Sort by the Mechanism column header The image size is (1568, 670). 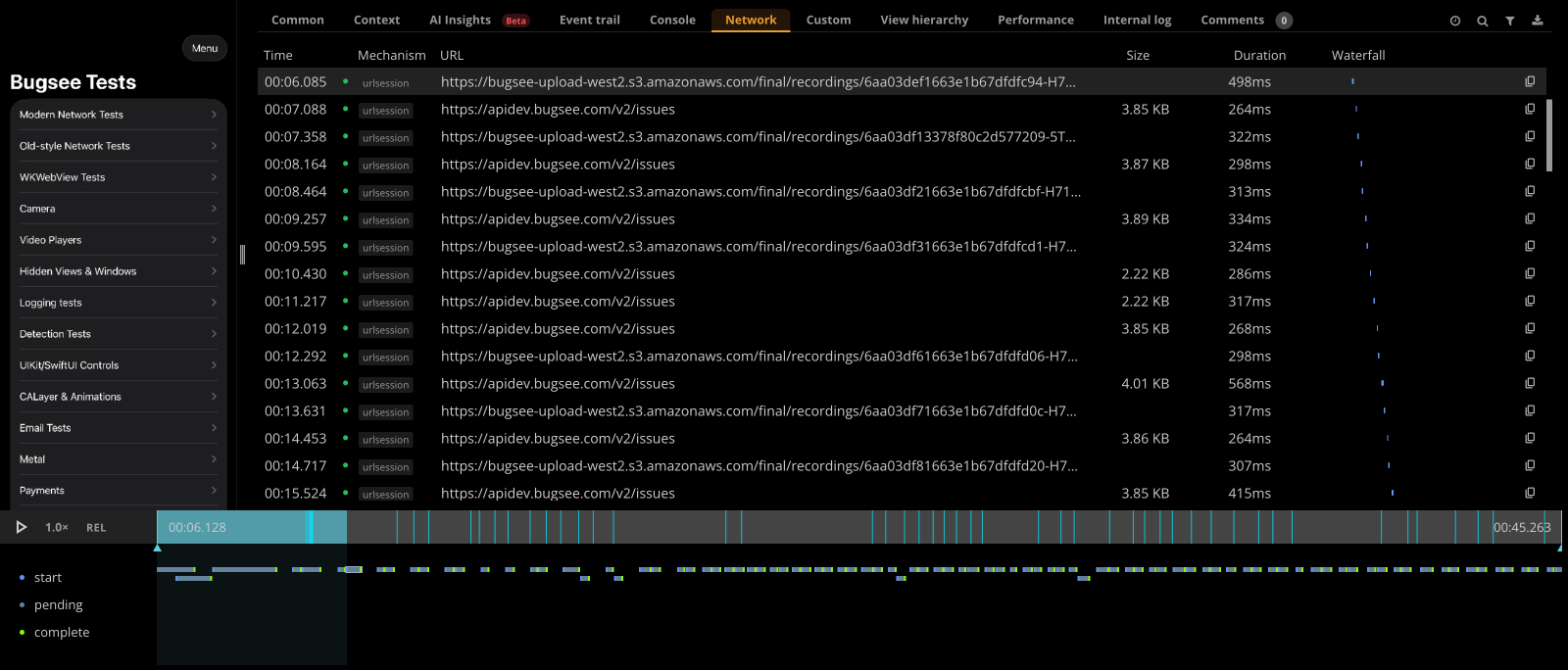392,55
